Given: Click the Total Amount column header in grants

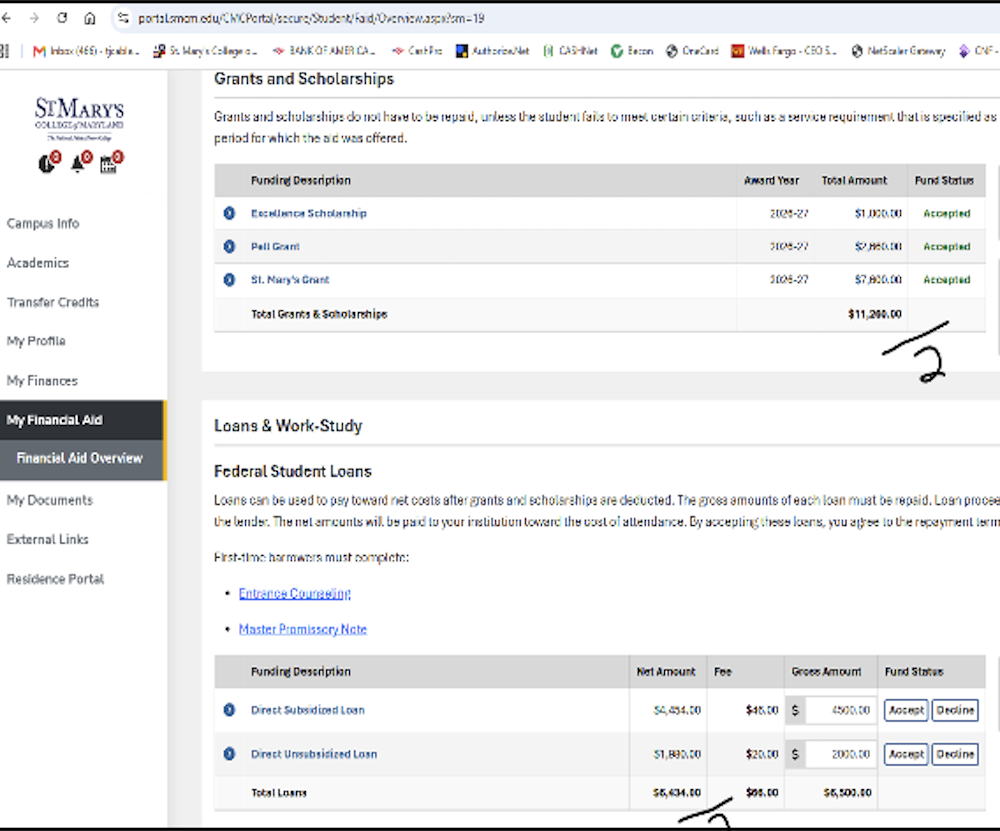Looking at the screenshot, I should click(x=854, y=180).
